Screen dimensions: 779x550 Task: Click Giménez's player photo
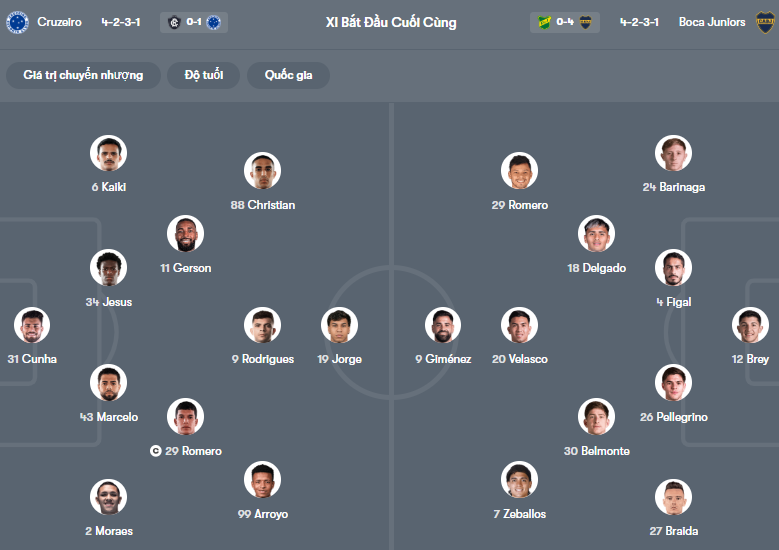(x=443, y=325)
